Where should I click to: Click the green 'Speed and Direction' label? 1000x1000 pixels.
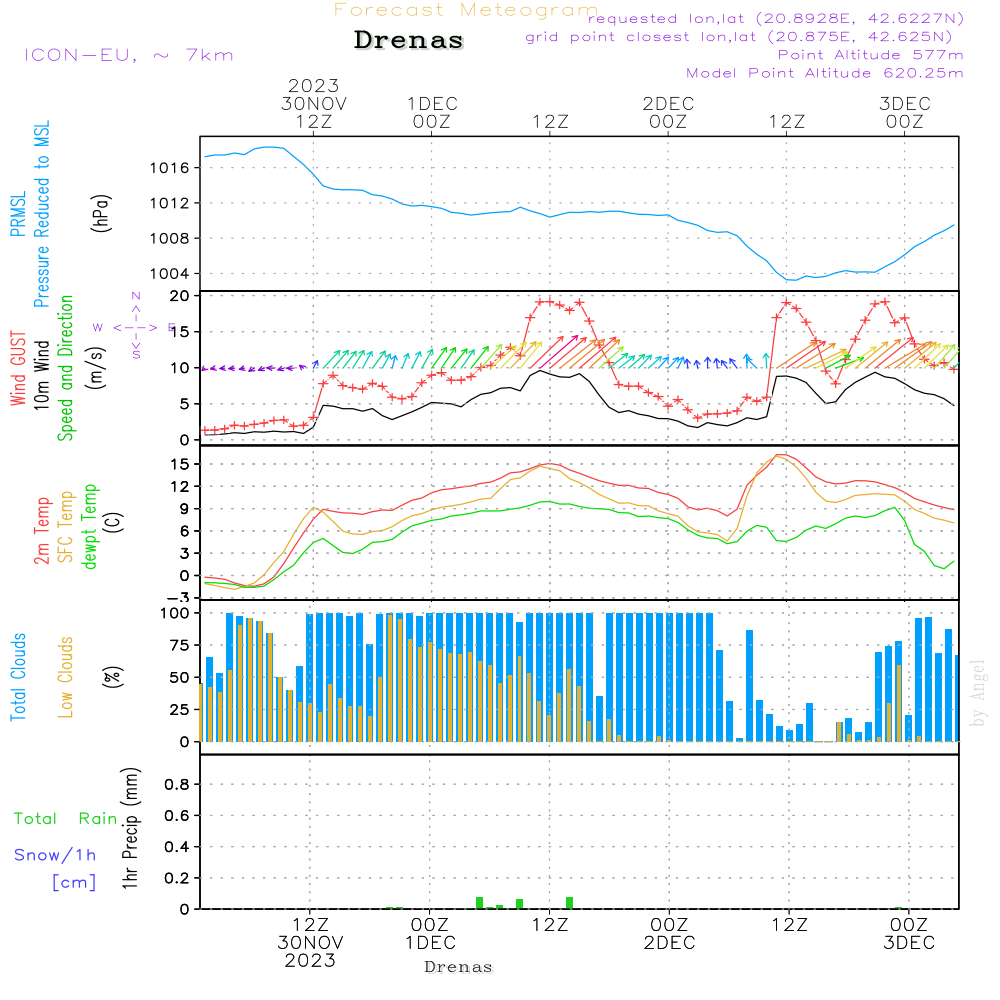(66, 368)
